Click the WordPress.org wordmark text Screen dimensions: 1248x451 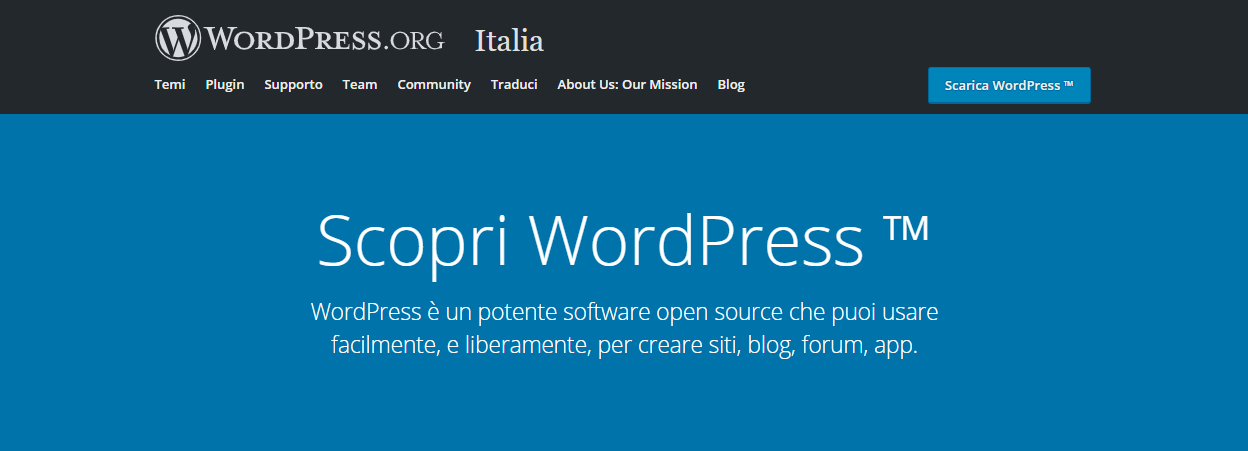(x=325, y=40)
